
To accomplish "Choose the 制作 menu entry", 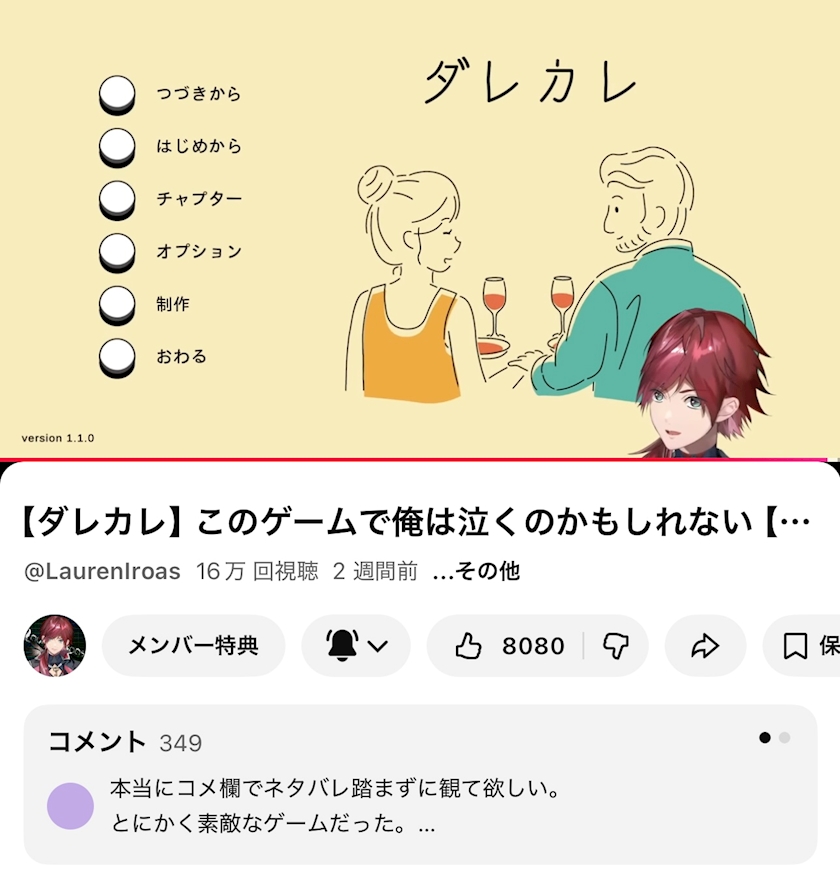I will pos(173,304).
